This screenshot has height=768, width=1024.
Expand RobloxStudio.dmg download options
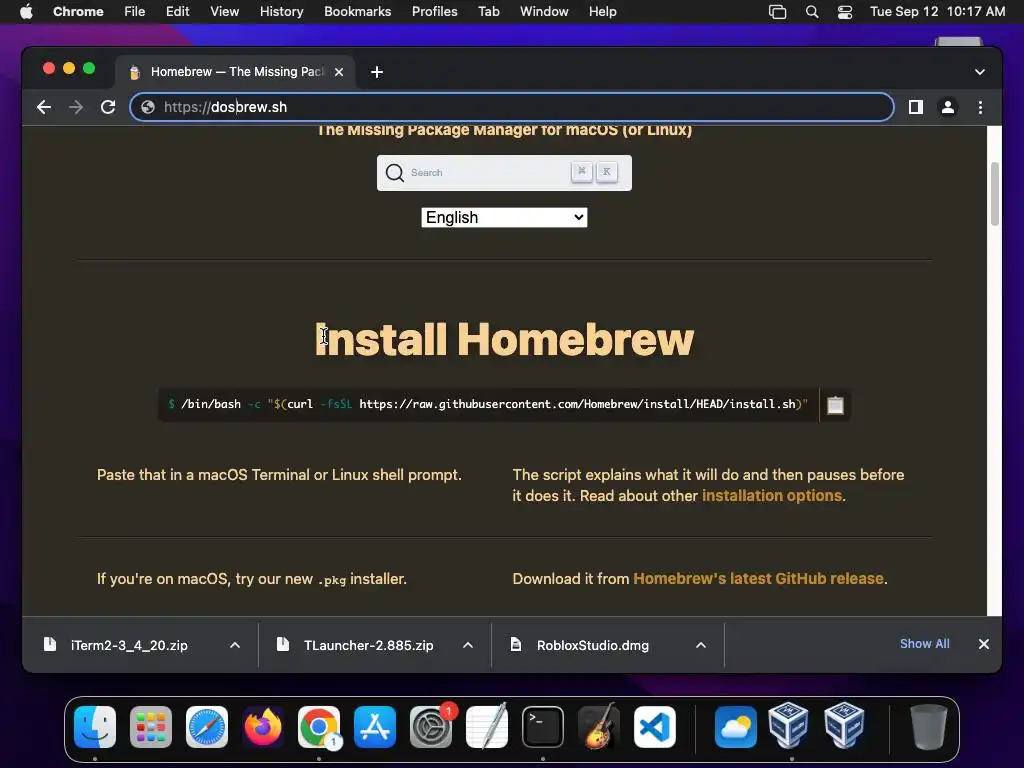point(701,645)
